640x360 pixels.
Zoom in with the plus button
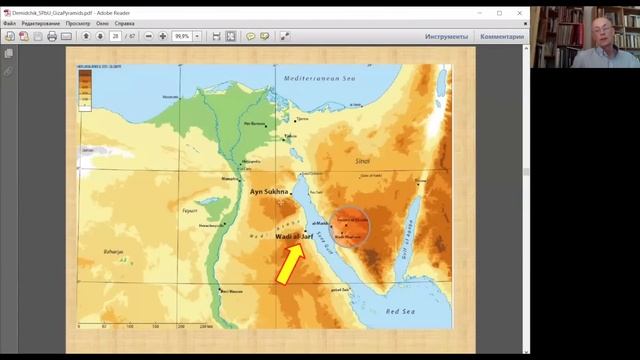point(163,36)
